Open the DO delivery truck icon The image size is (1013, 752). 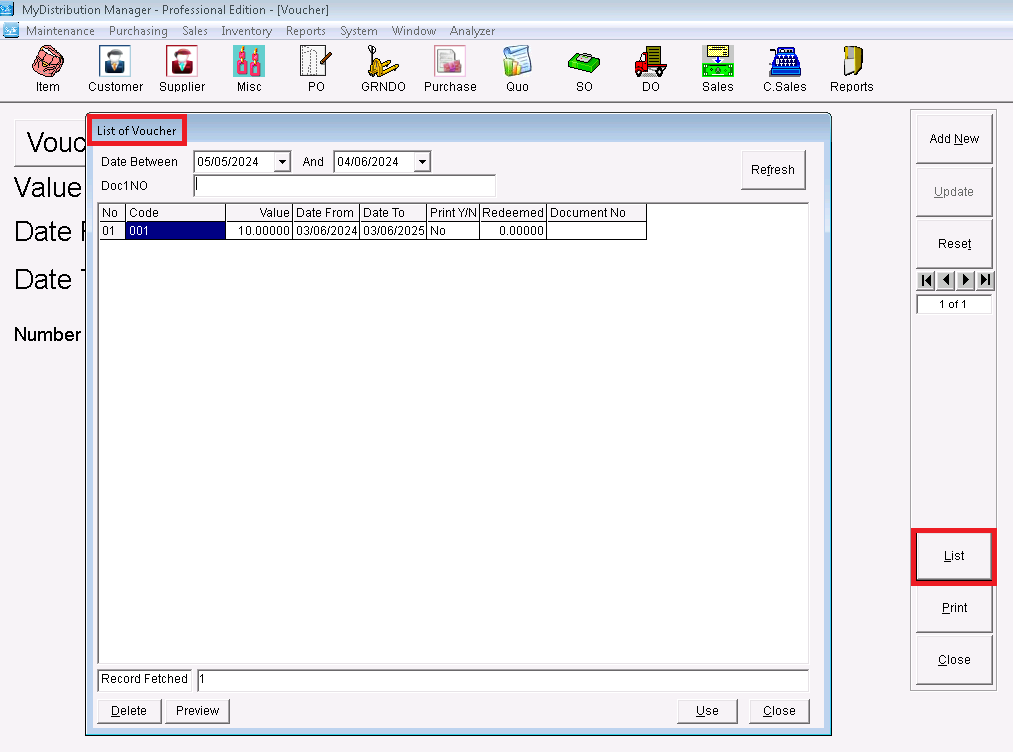(650, 63)
